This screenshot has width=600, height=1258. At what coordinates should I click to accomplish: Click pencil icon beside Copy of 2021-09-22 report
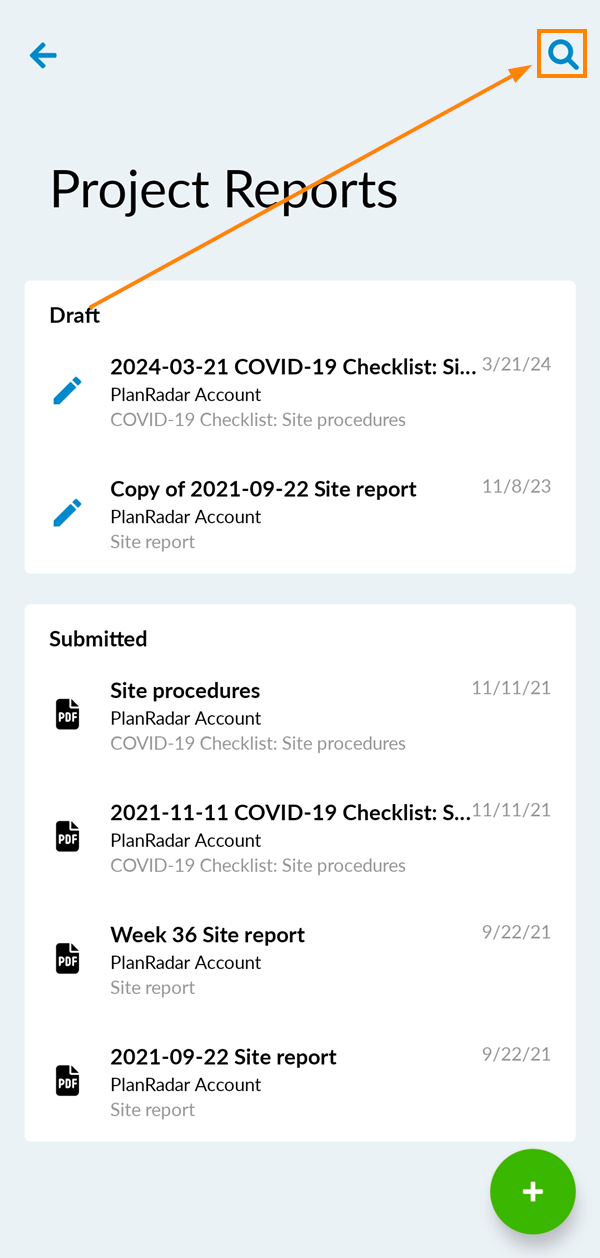coord(67,514)
